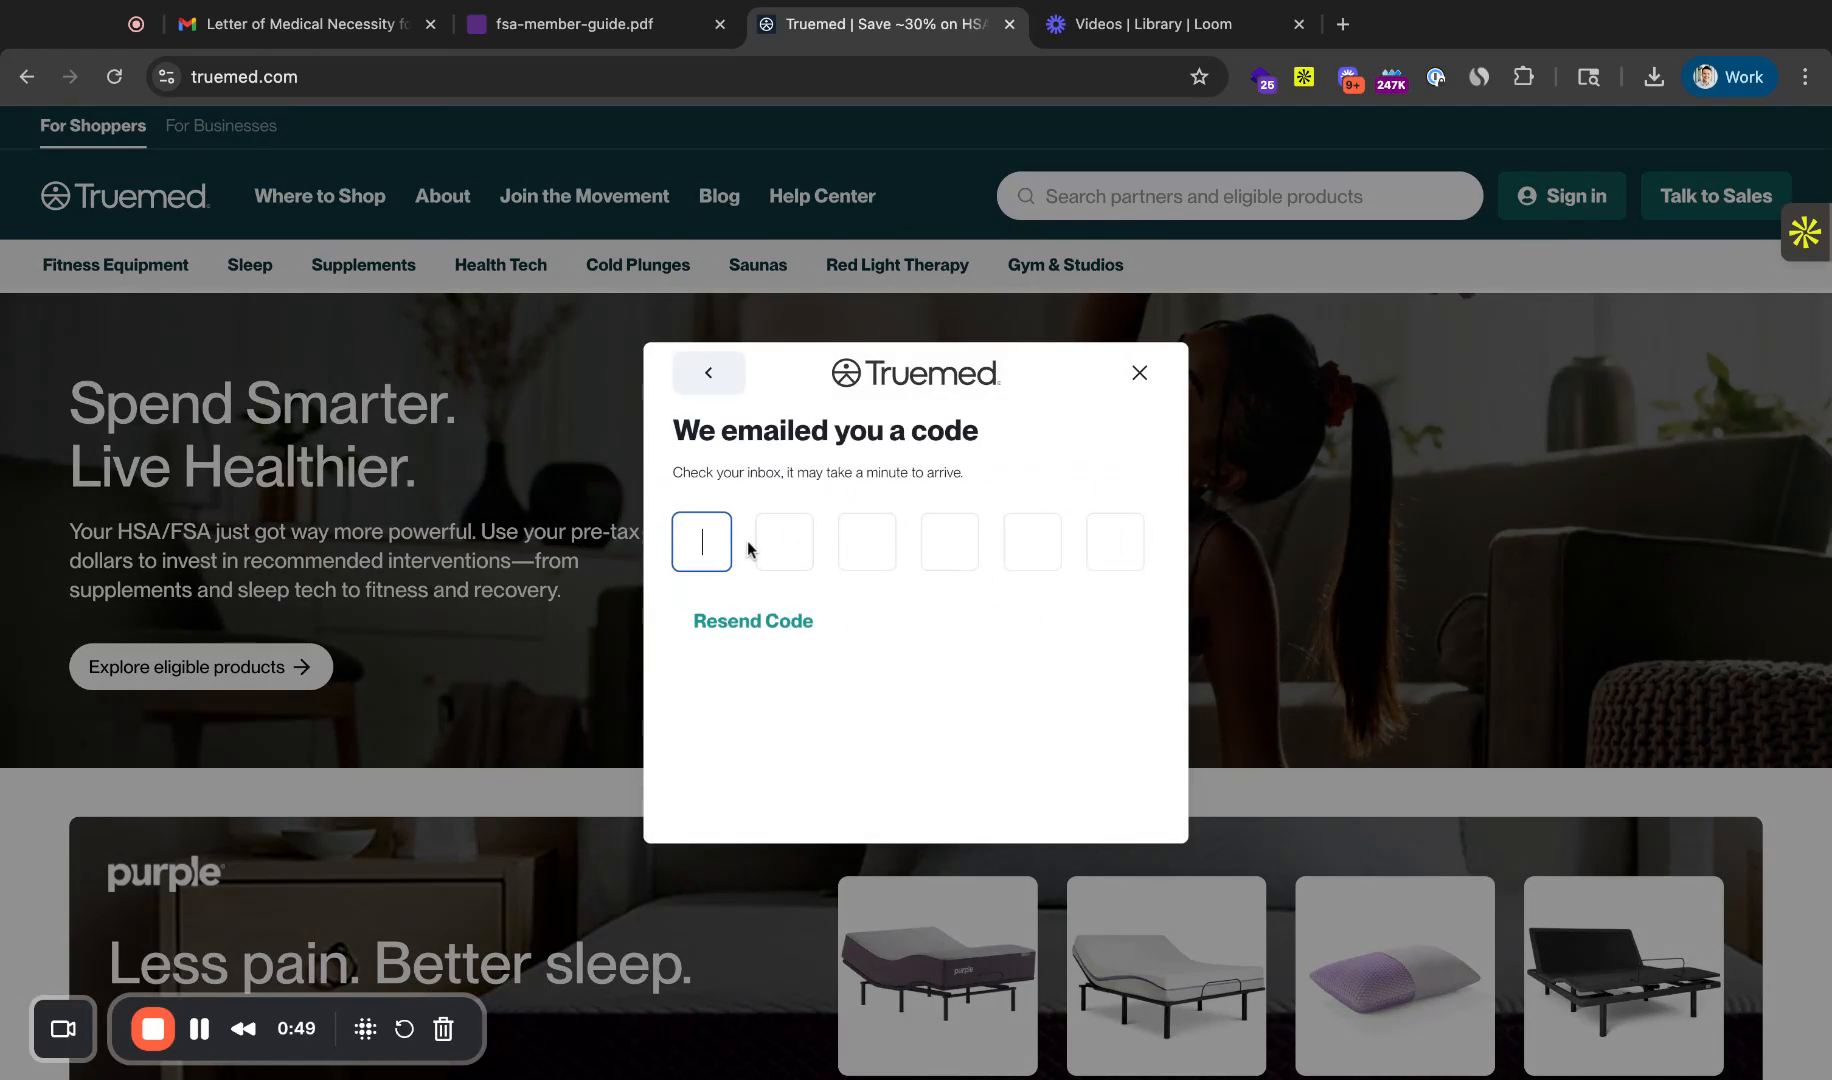Open the Red Light Therapy category
1832x1080 pixels.
point(896,264)
